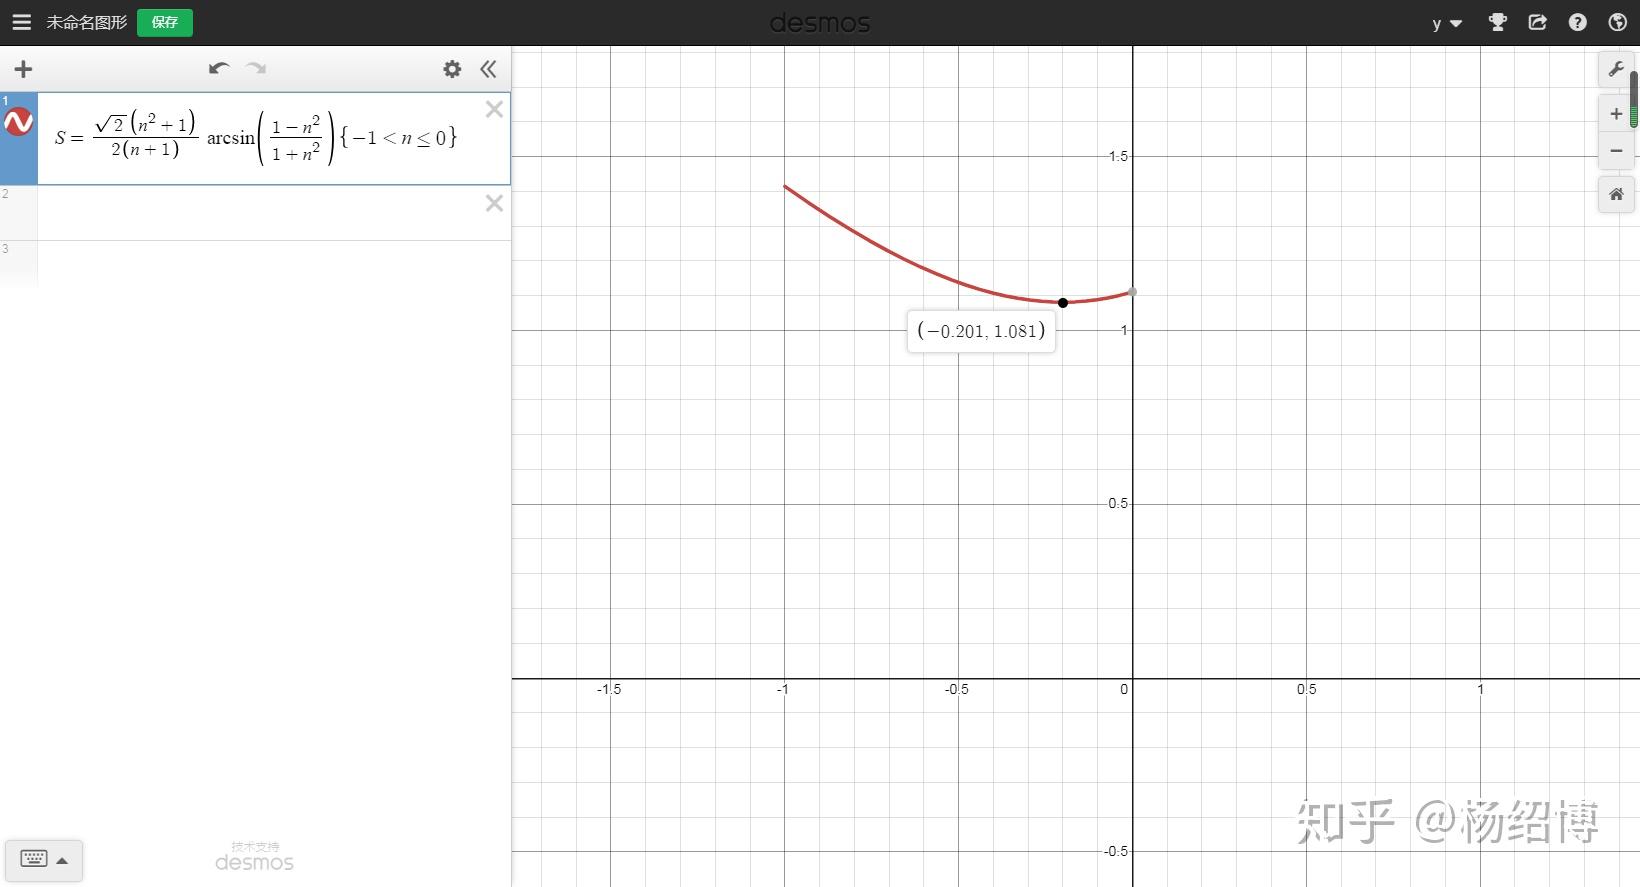Open the help menu

(x=1578, y=22)
